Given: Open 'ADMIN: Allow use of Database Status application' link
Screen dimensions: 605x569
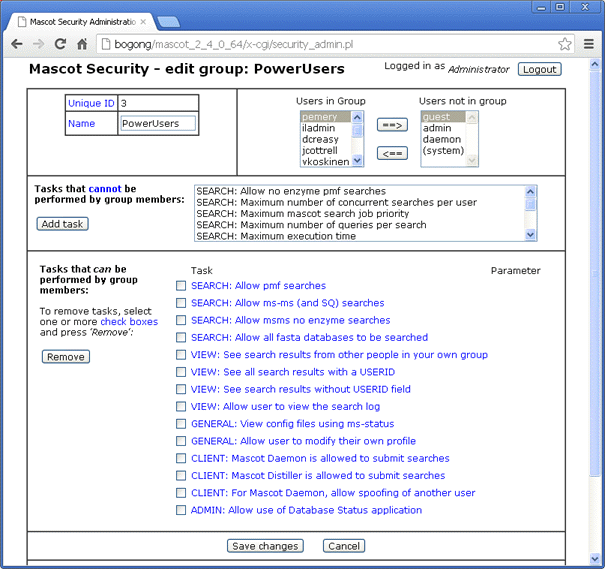Looking at the screenshot, I should coord(306,510).
